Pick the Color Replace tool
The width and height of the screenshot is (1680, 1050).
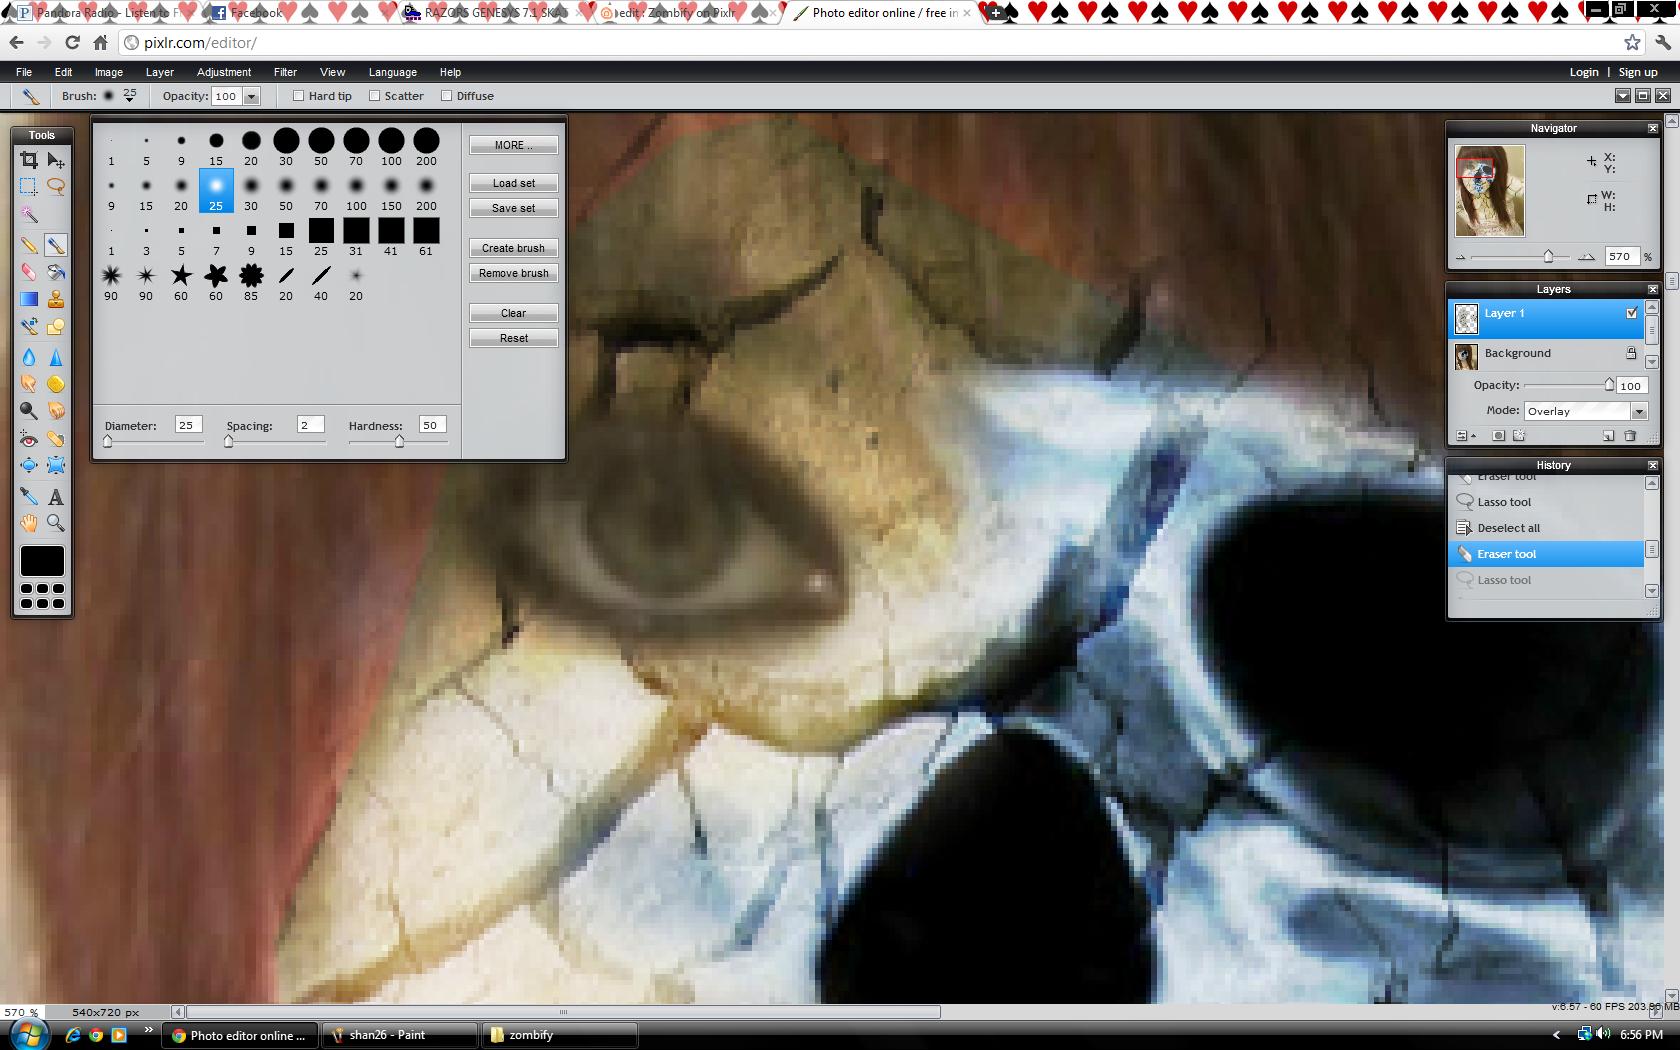click(29, 326)
